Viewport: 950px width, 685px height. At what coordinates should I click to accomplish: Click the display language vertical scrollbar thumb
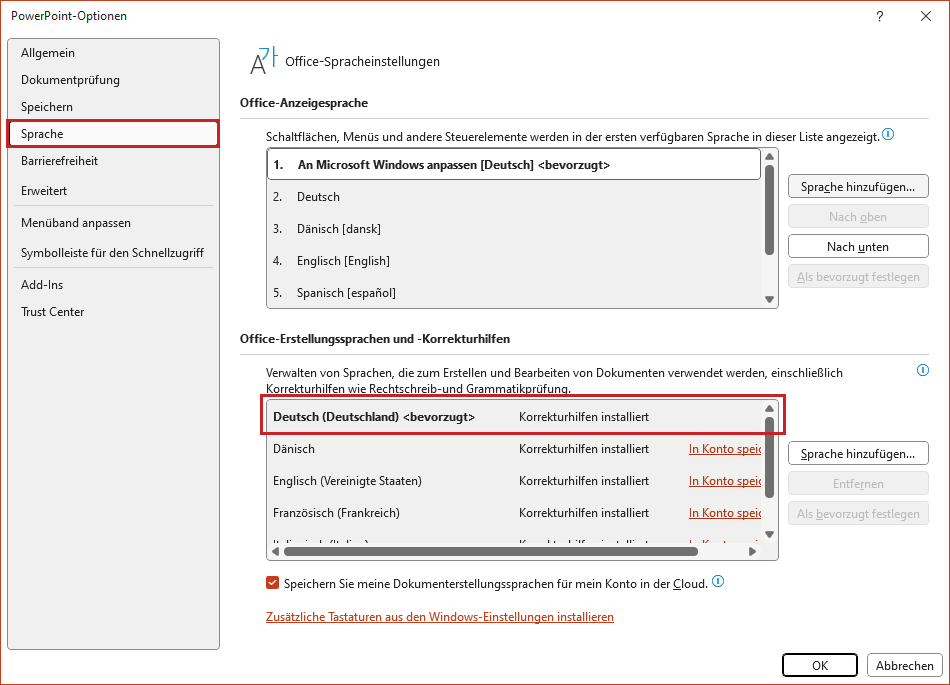tap(769, 210)
